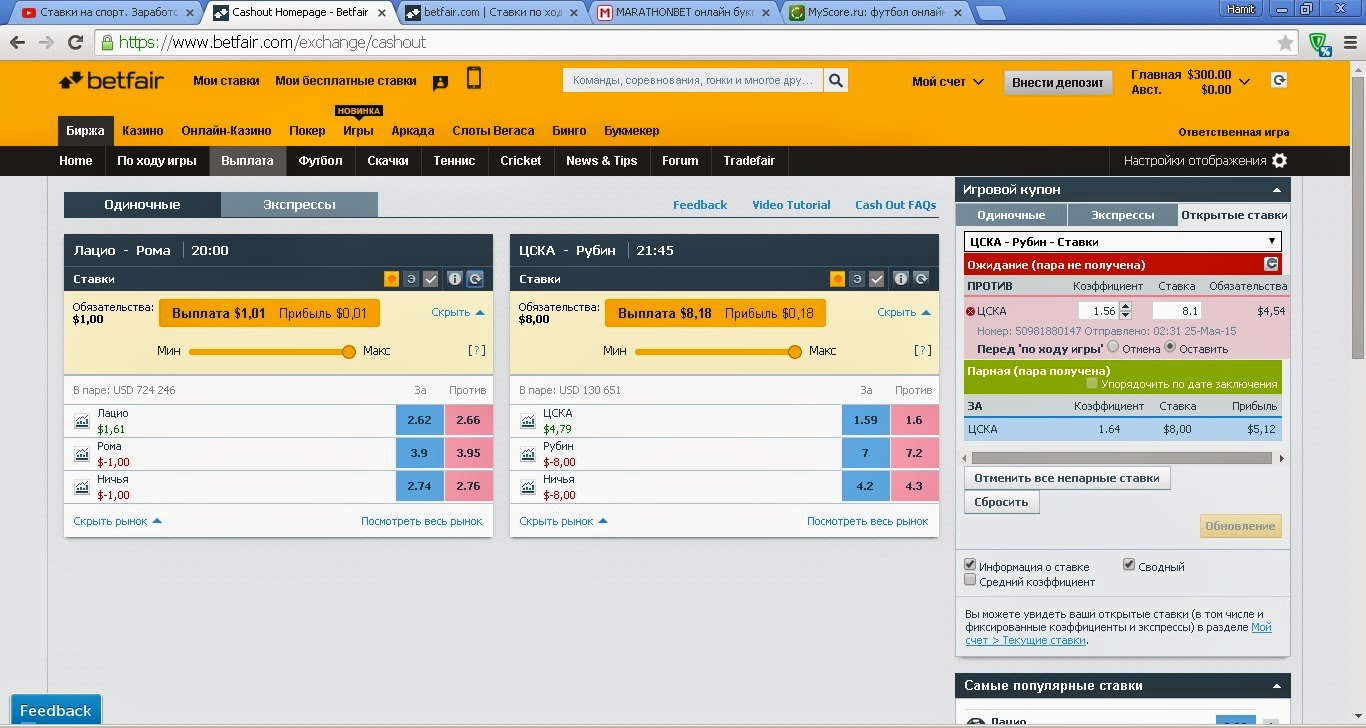The width and height of the screenshot is (1366, 728).
Task: Adjust the ЦСКА - Рубин cashout slider handle
Action: (795, 351)
